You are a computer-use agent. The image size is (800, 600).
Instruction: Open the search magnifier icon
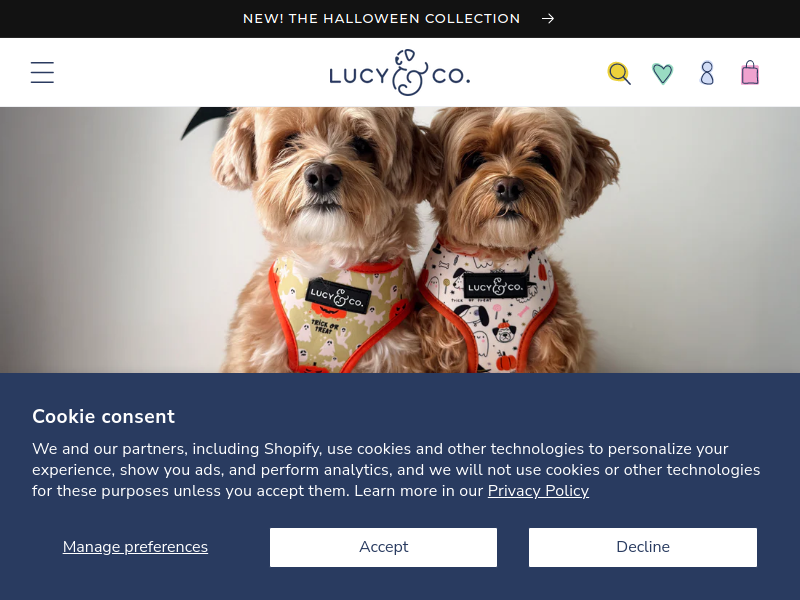tap(619, 73)
